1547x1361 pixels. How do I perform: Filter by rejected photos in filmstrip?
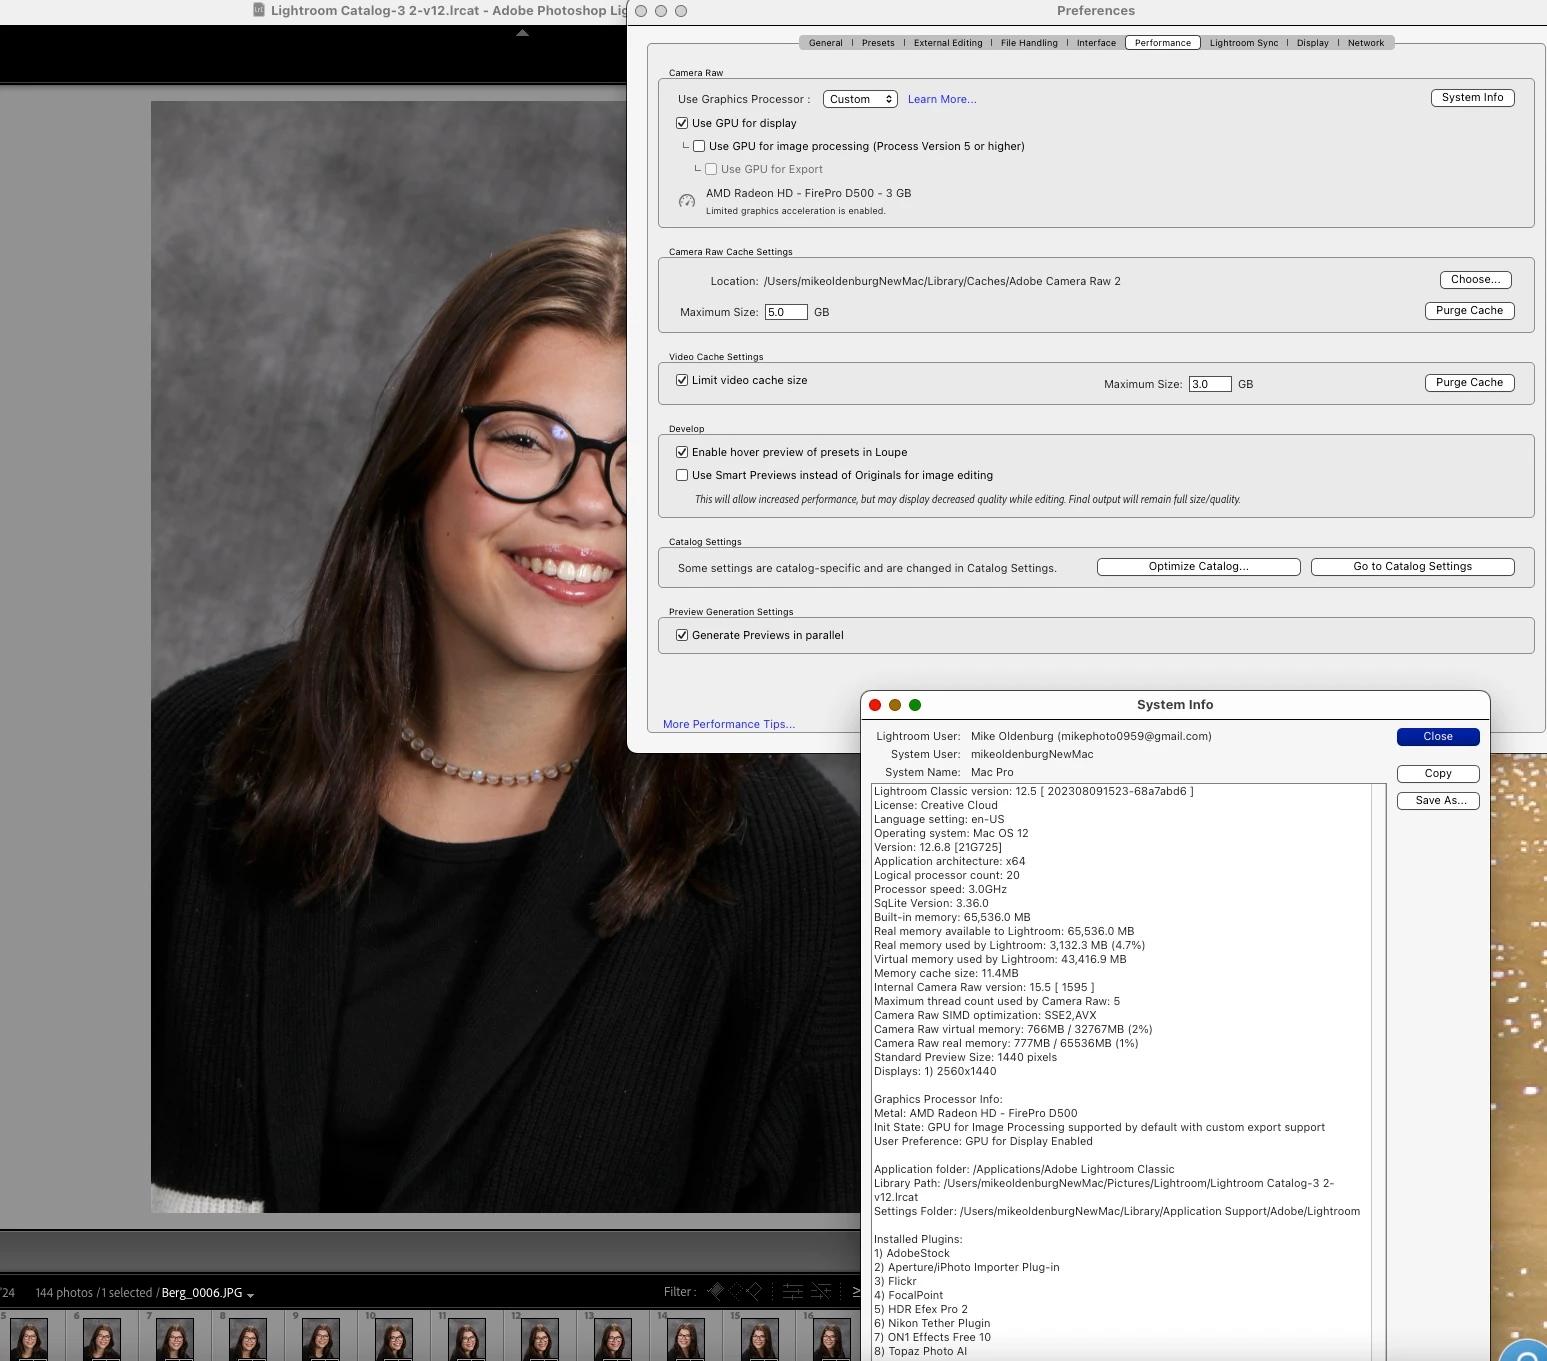point(754,1291)
